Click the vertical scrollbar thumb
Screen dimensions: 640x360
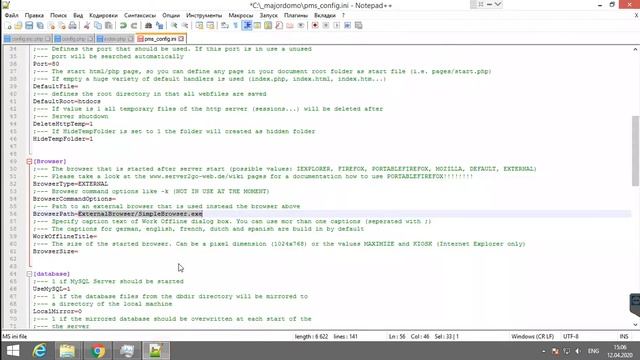click(635, 150)
